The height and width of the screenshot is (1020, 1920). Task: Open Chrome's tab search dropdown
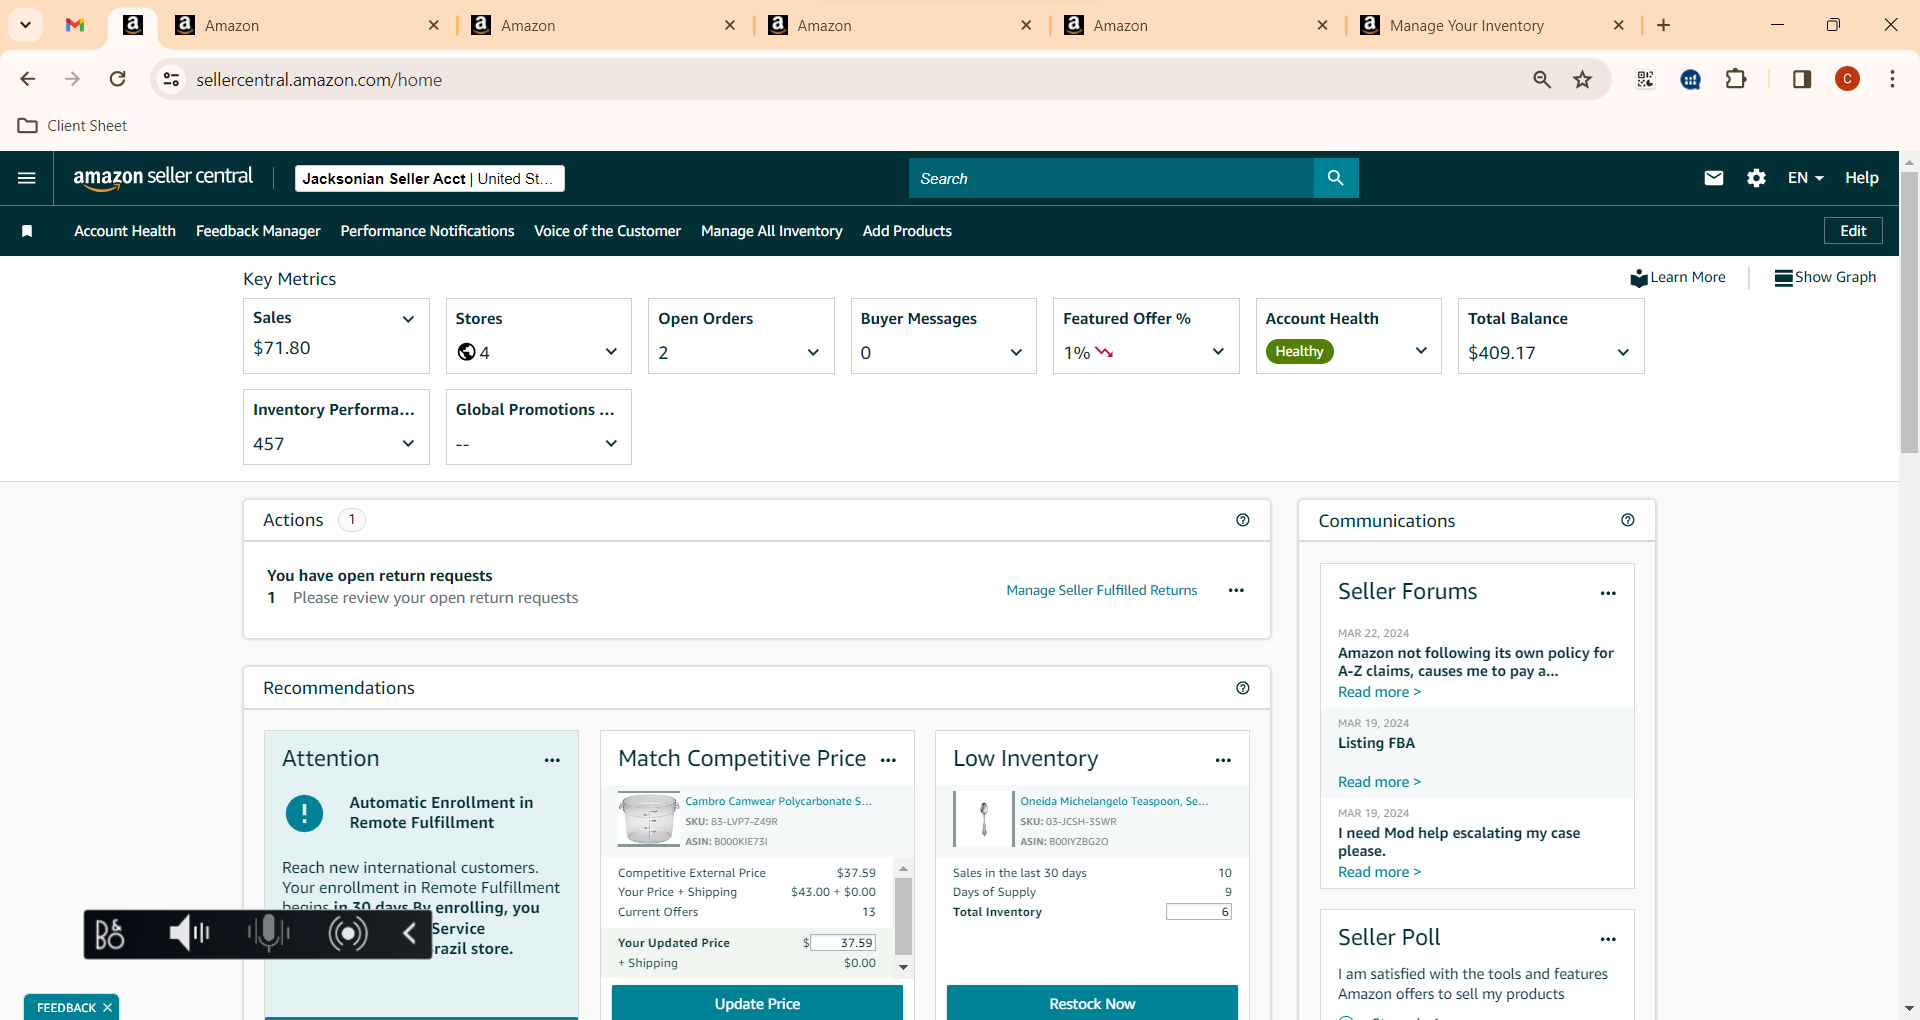pyautogui.click(x=25, y=25)
